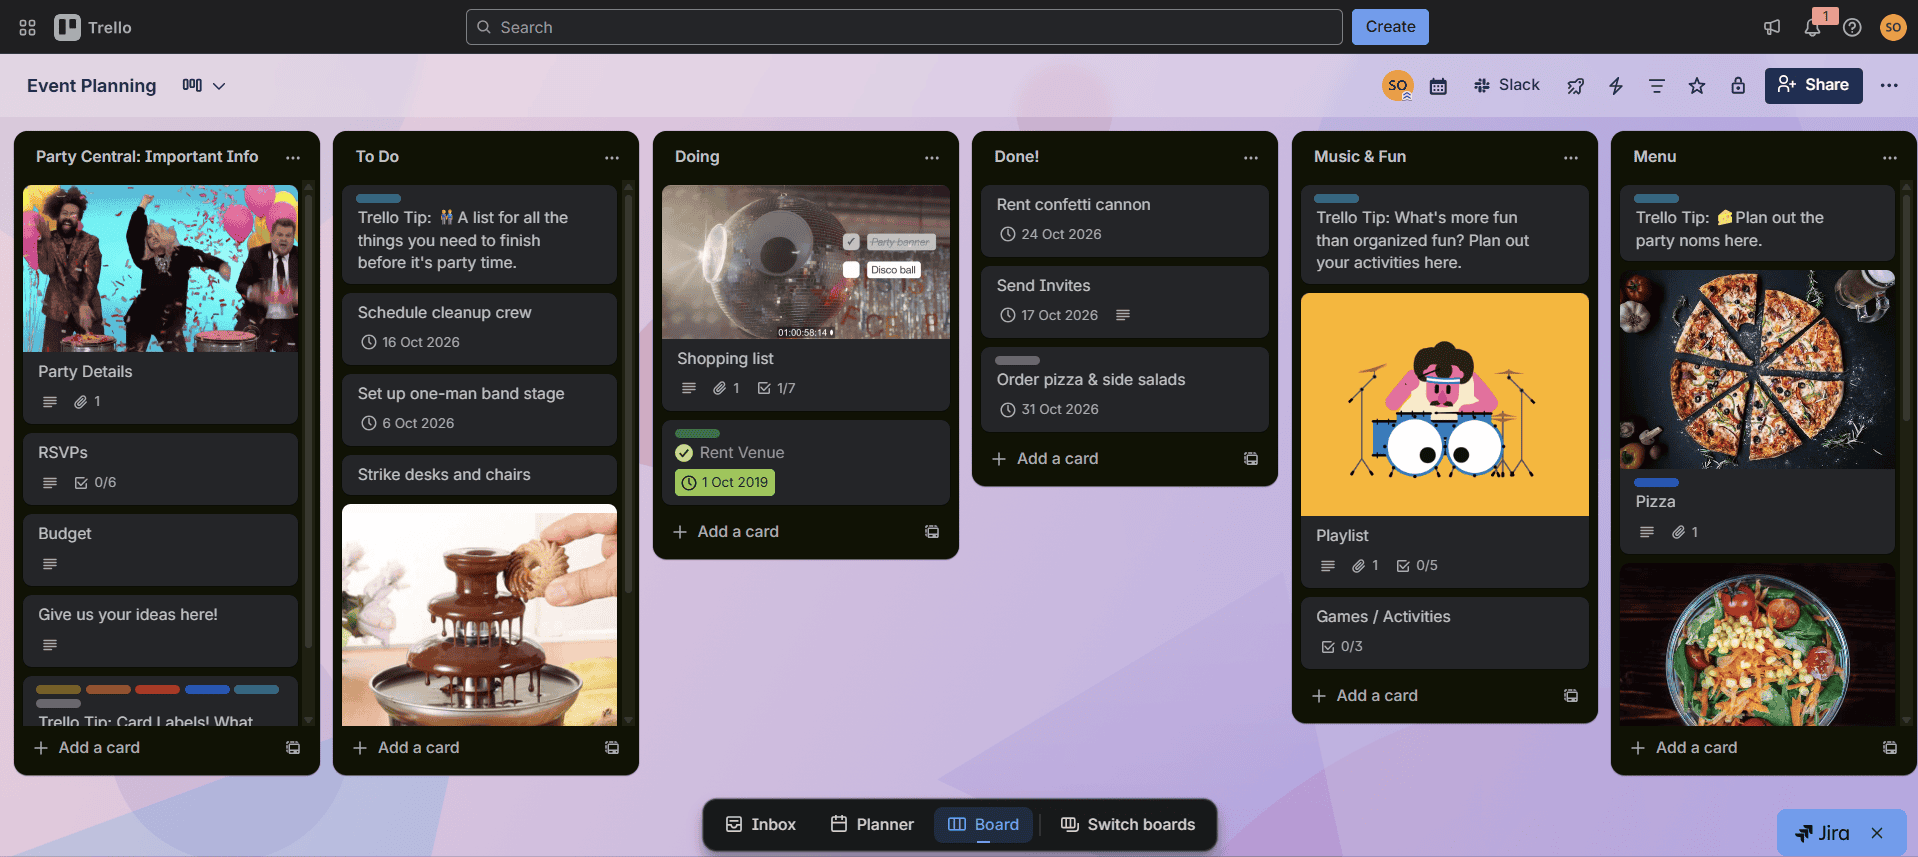Viewport: 1918px width, 857px height.
Task: Expand the board view switcher chevron
Action: coord(219,86)
